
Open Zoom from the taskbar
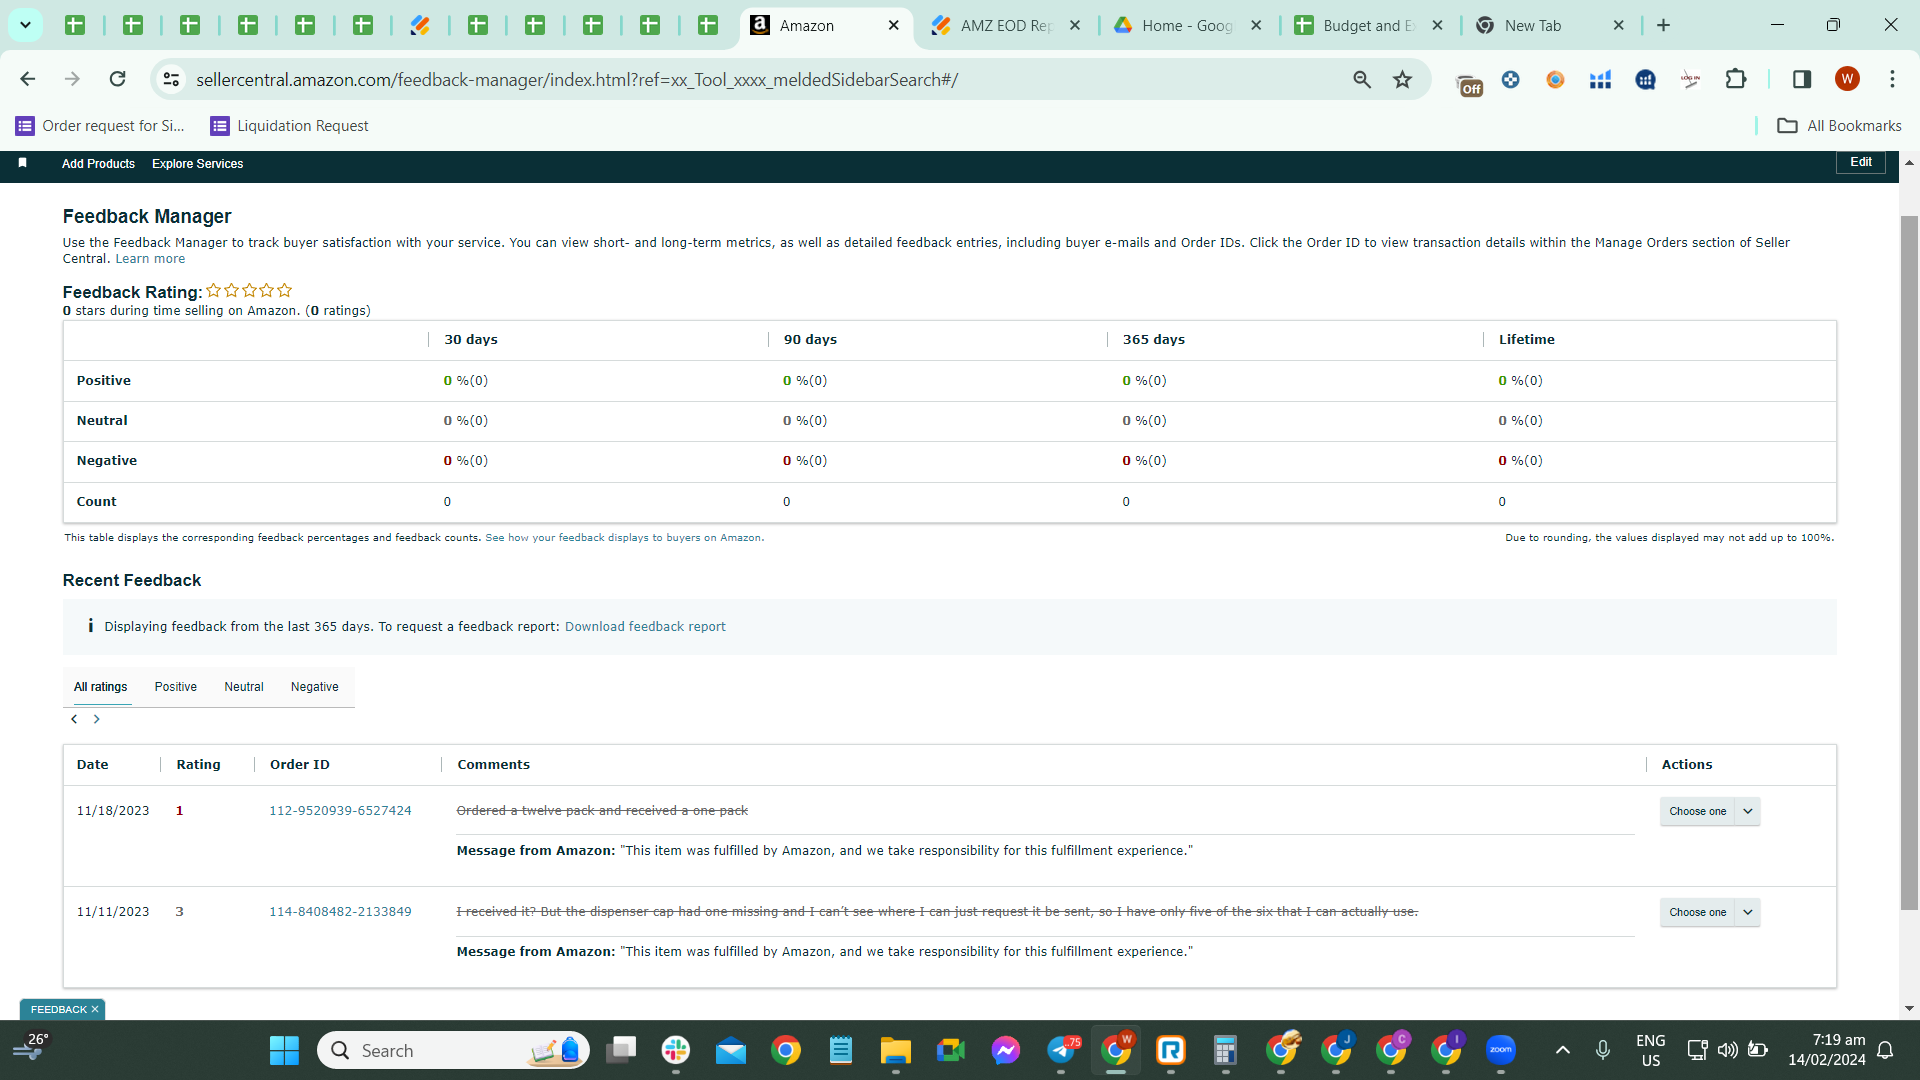click(1500, 1050)
